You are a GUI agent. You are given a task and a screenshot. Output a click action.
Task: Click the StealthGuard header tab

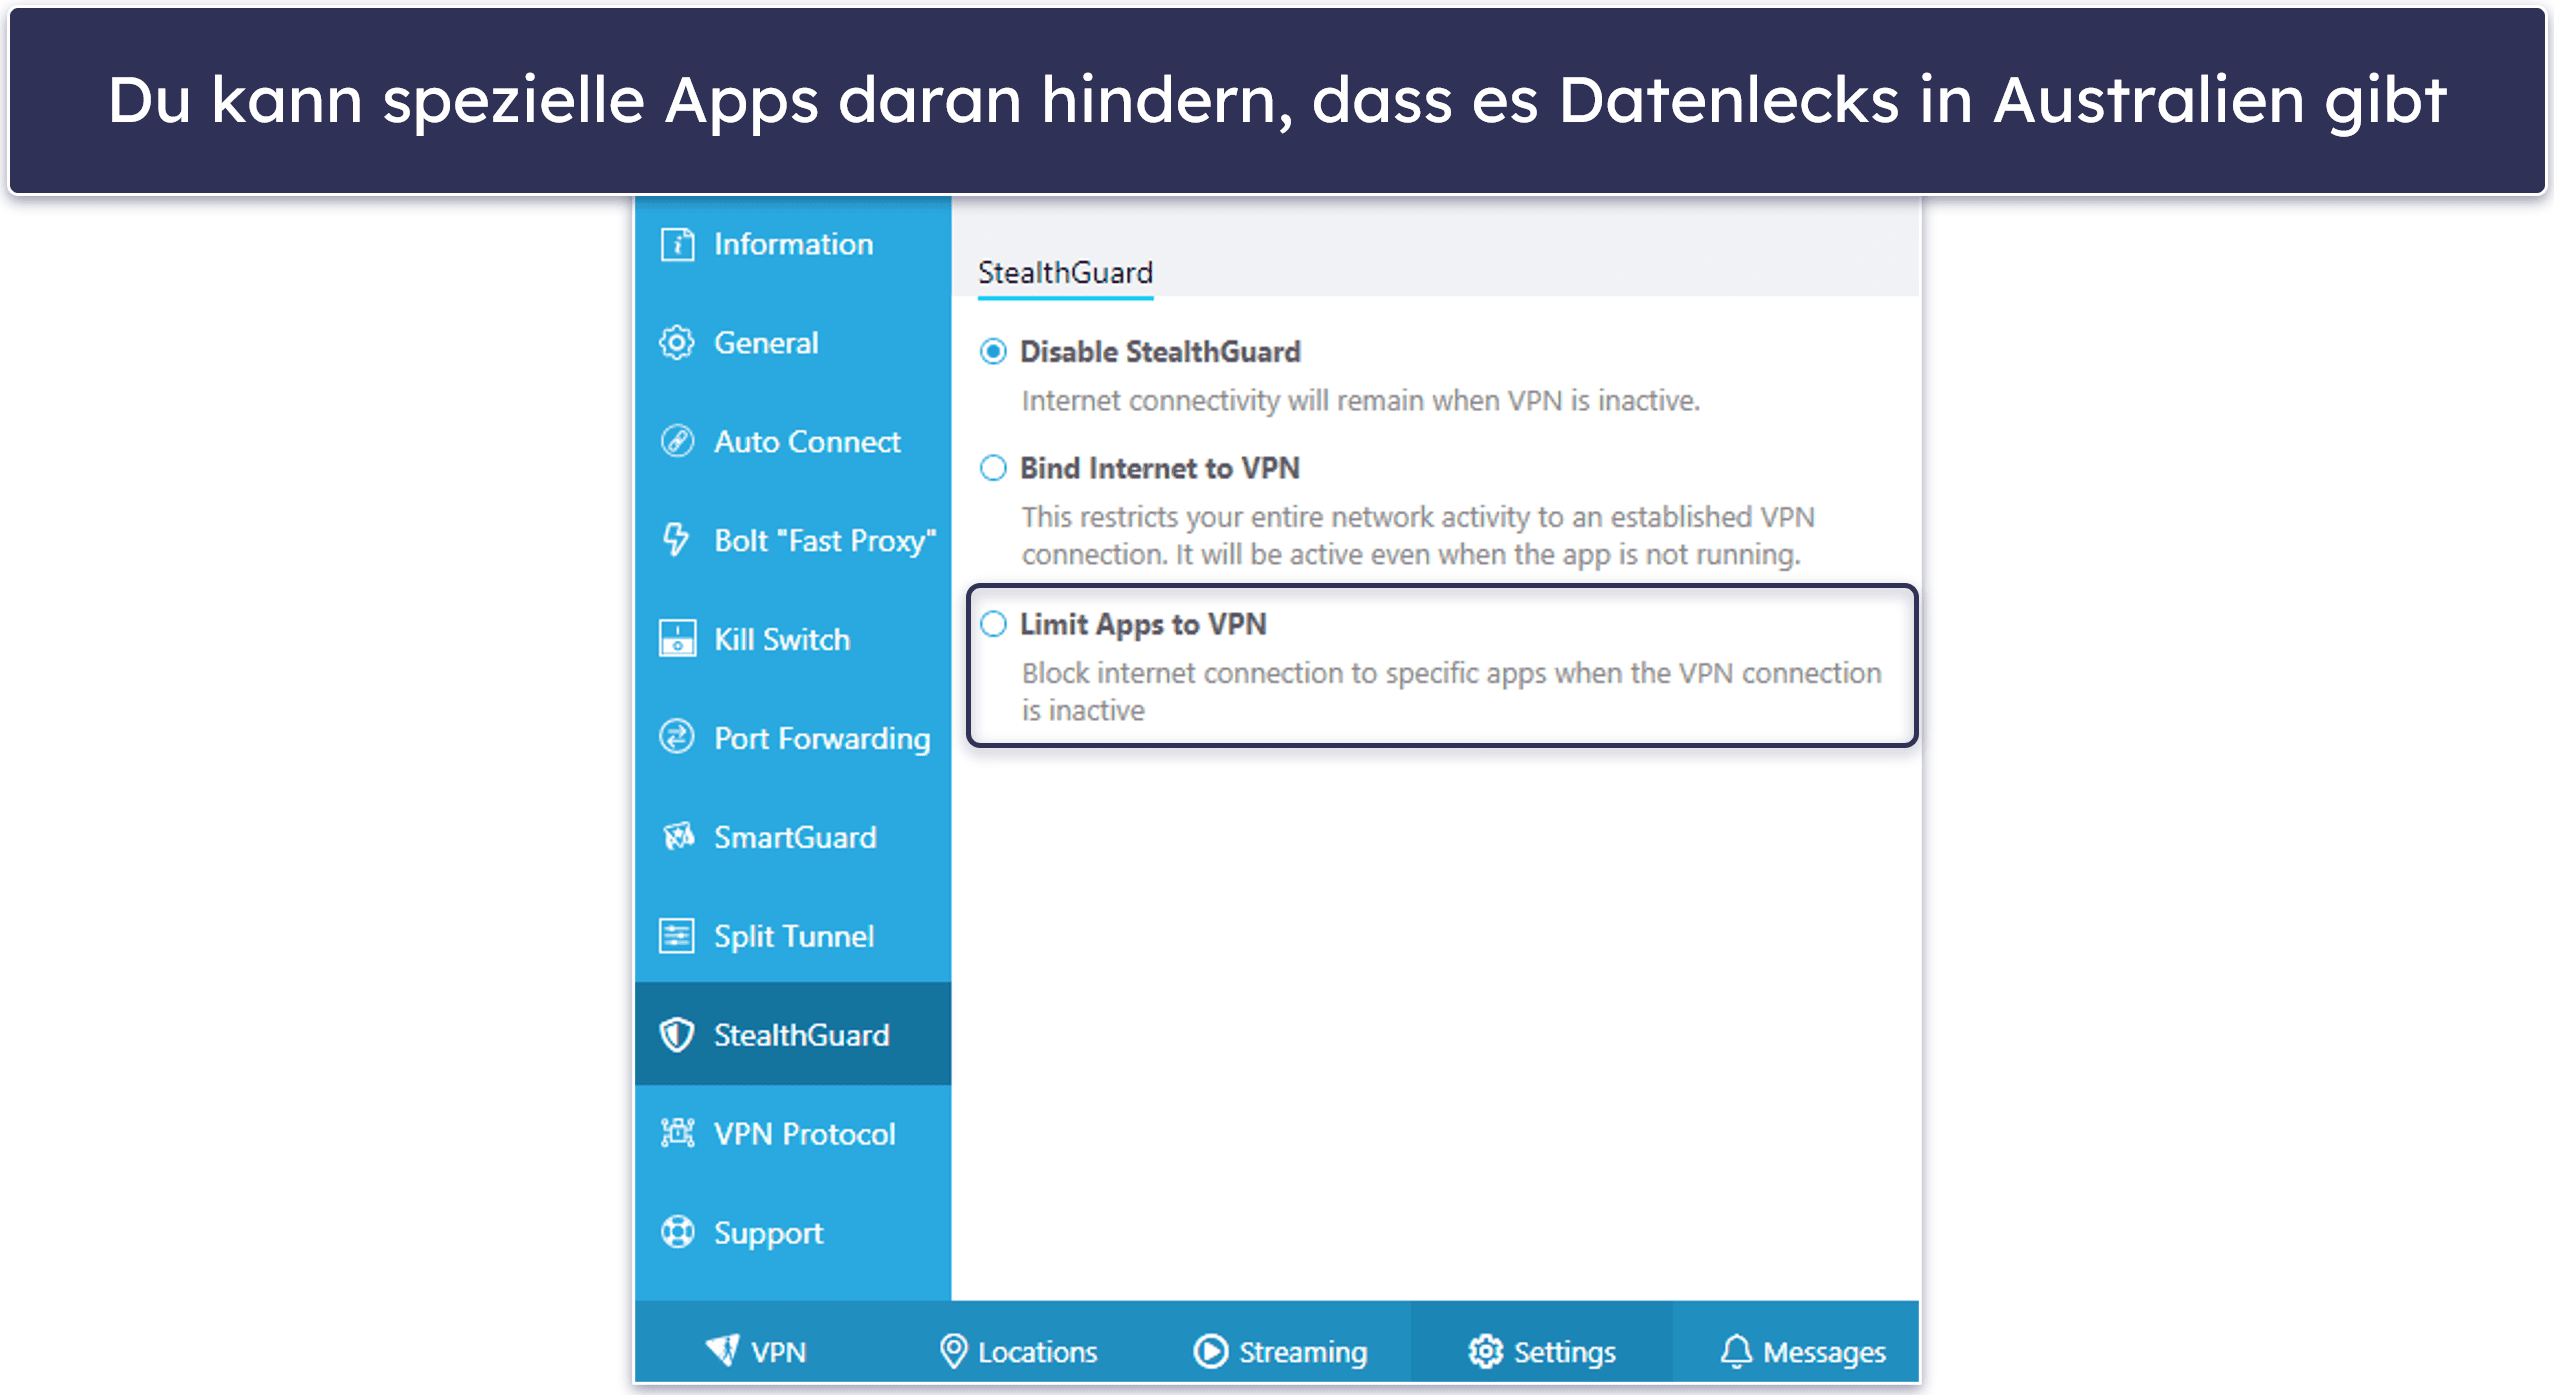[x=1065, y=273]
